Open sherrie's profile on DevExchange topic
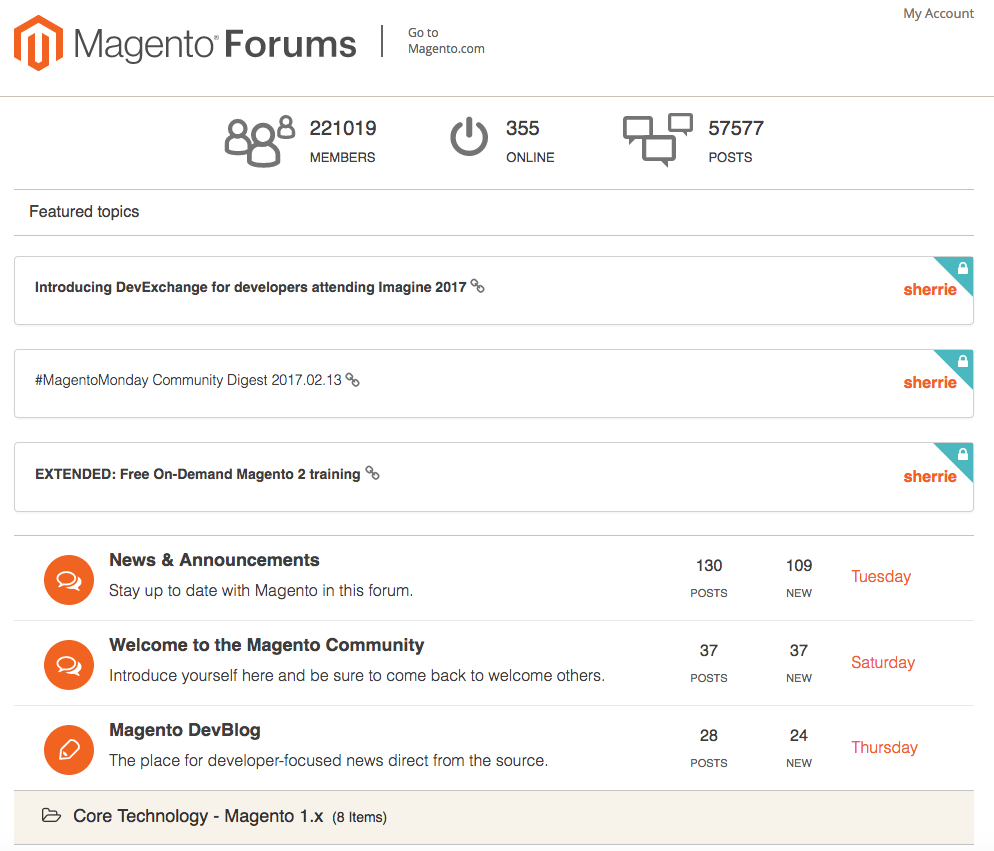 point(930,290)
